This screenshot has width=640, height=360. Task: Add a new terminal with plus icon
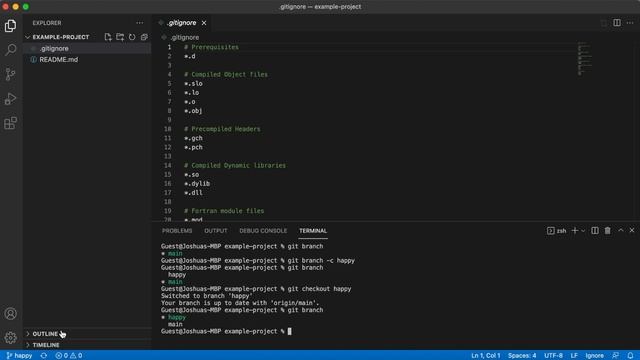tap(575, 231)
